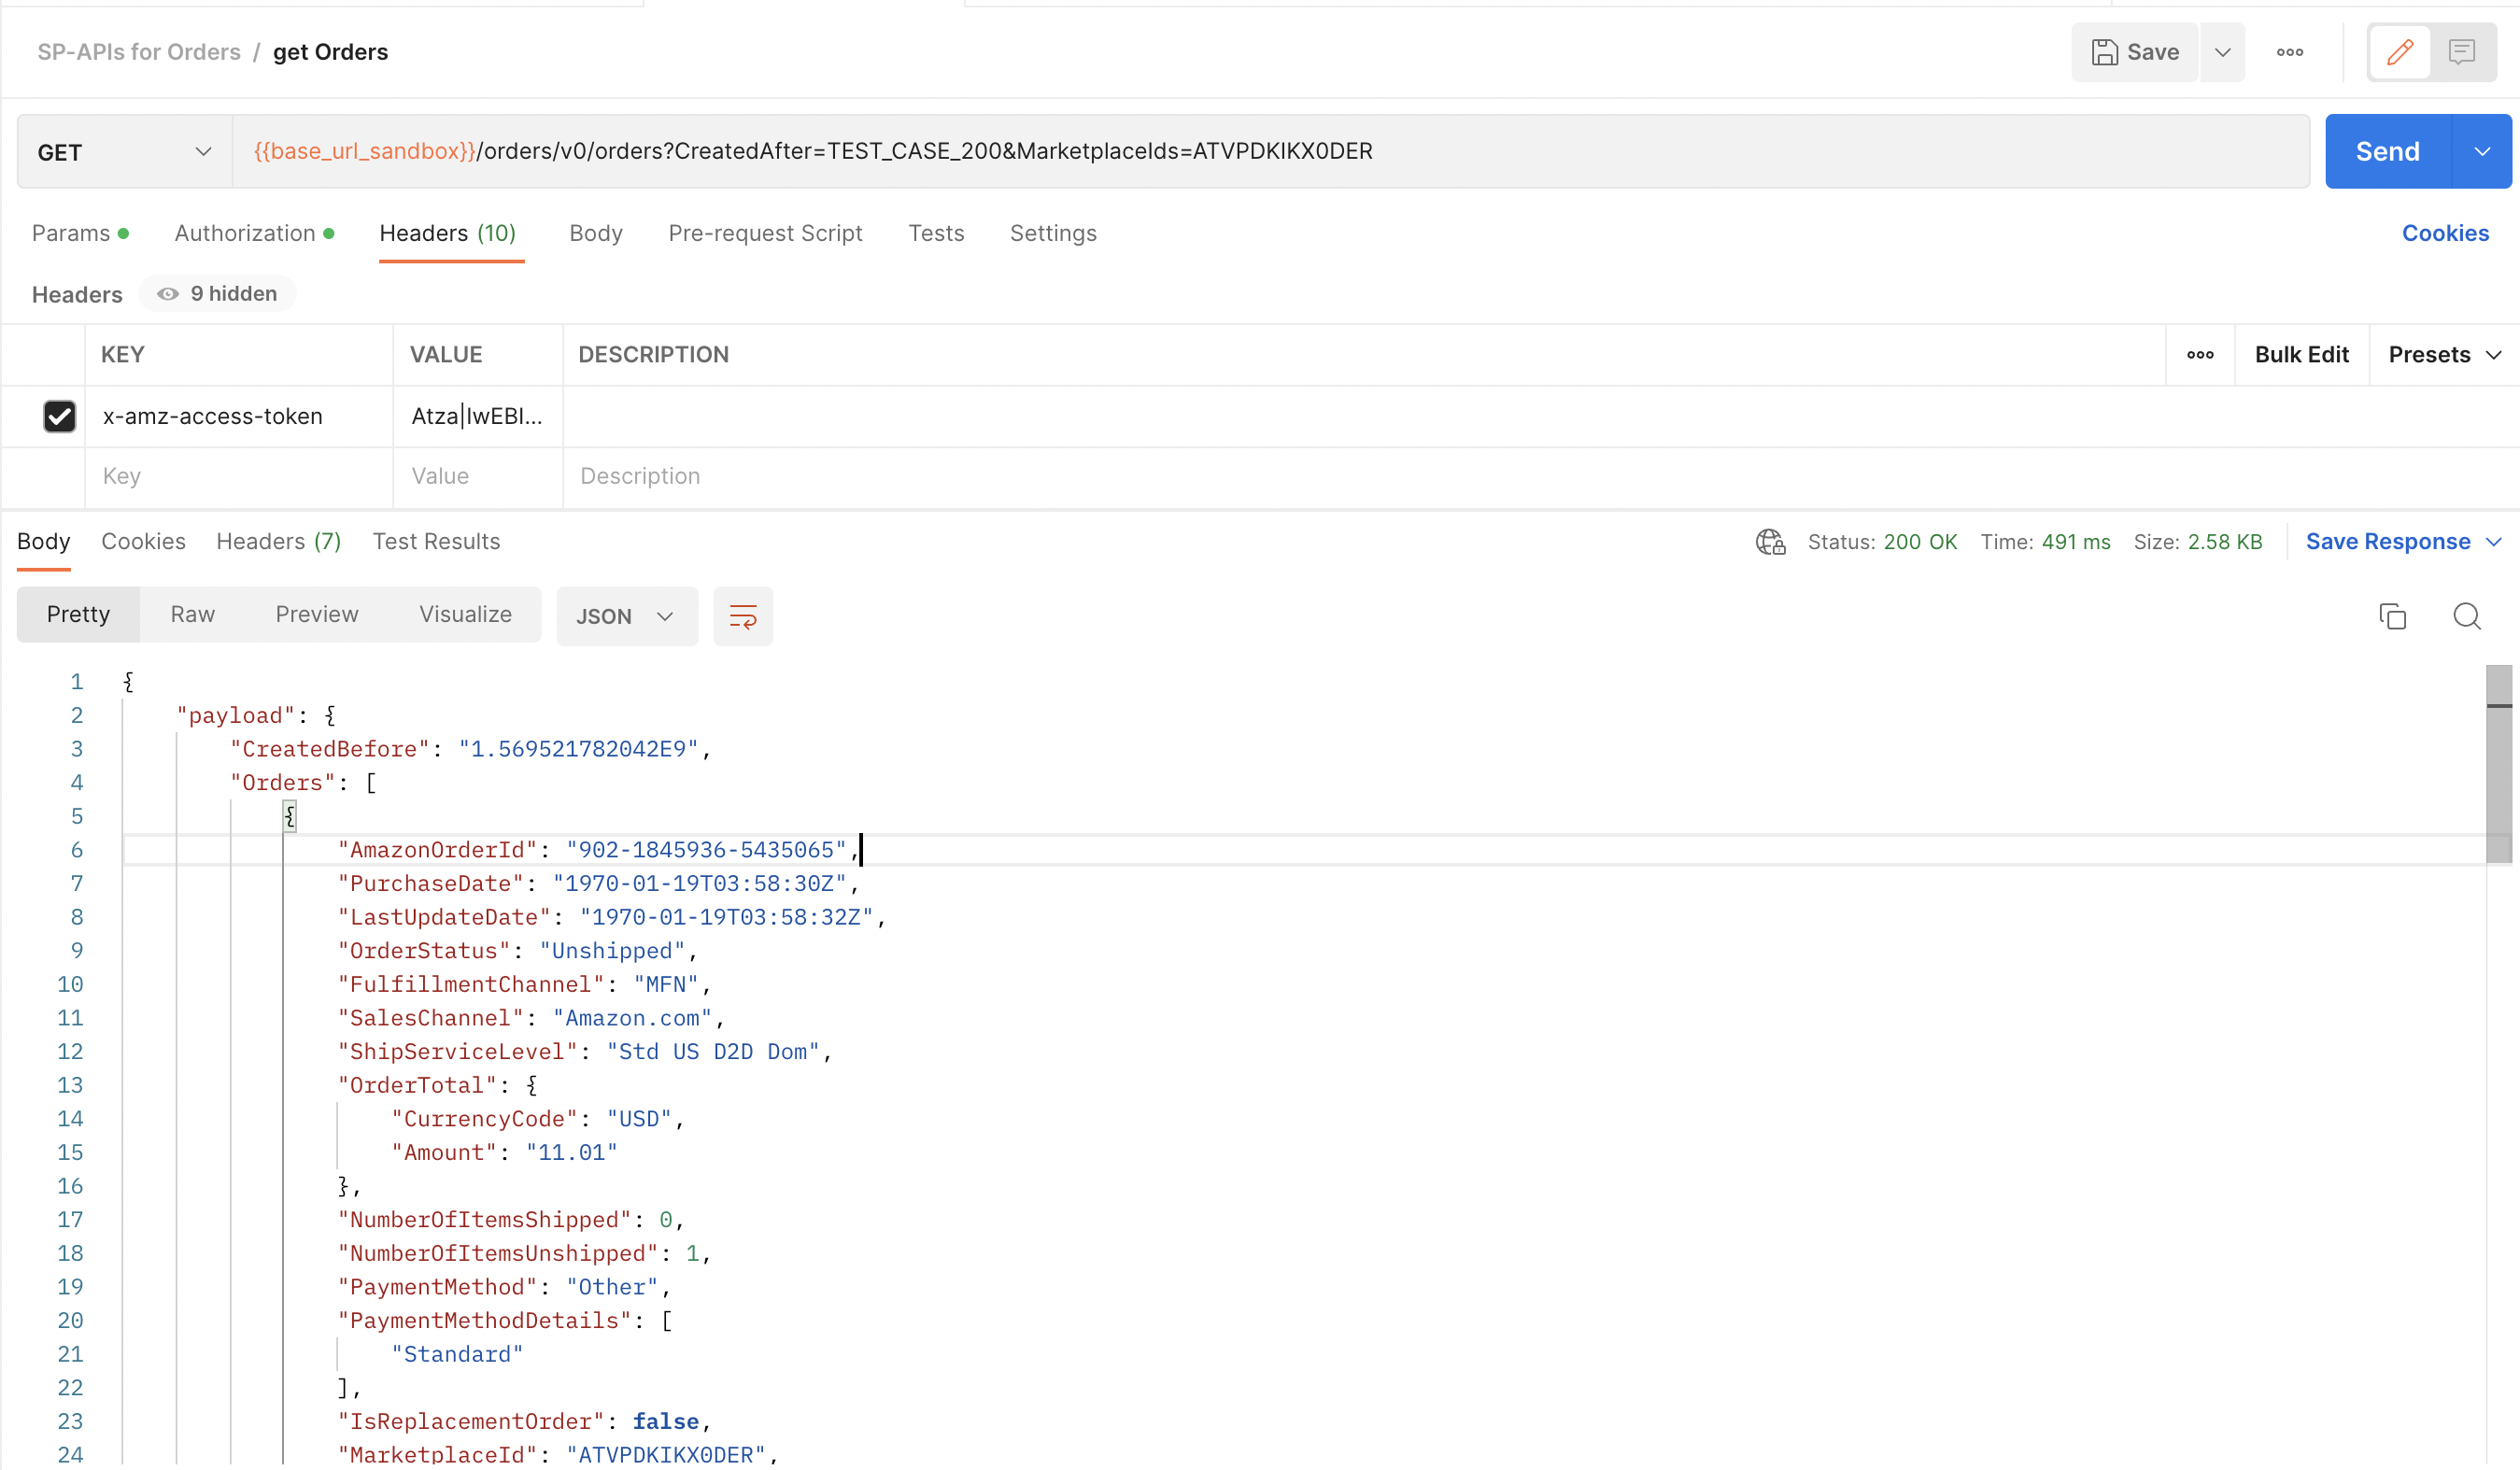Open headers table column options ellipsis

point(2200,355)
